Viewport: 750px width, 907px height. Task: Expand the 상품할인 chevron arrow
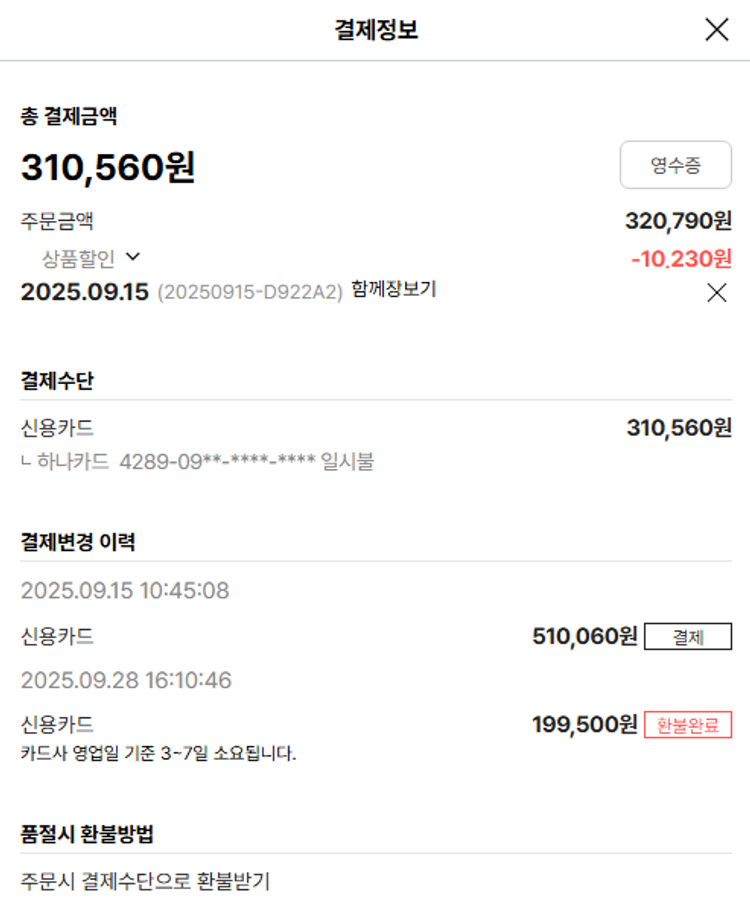(x=133, y=257)
